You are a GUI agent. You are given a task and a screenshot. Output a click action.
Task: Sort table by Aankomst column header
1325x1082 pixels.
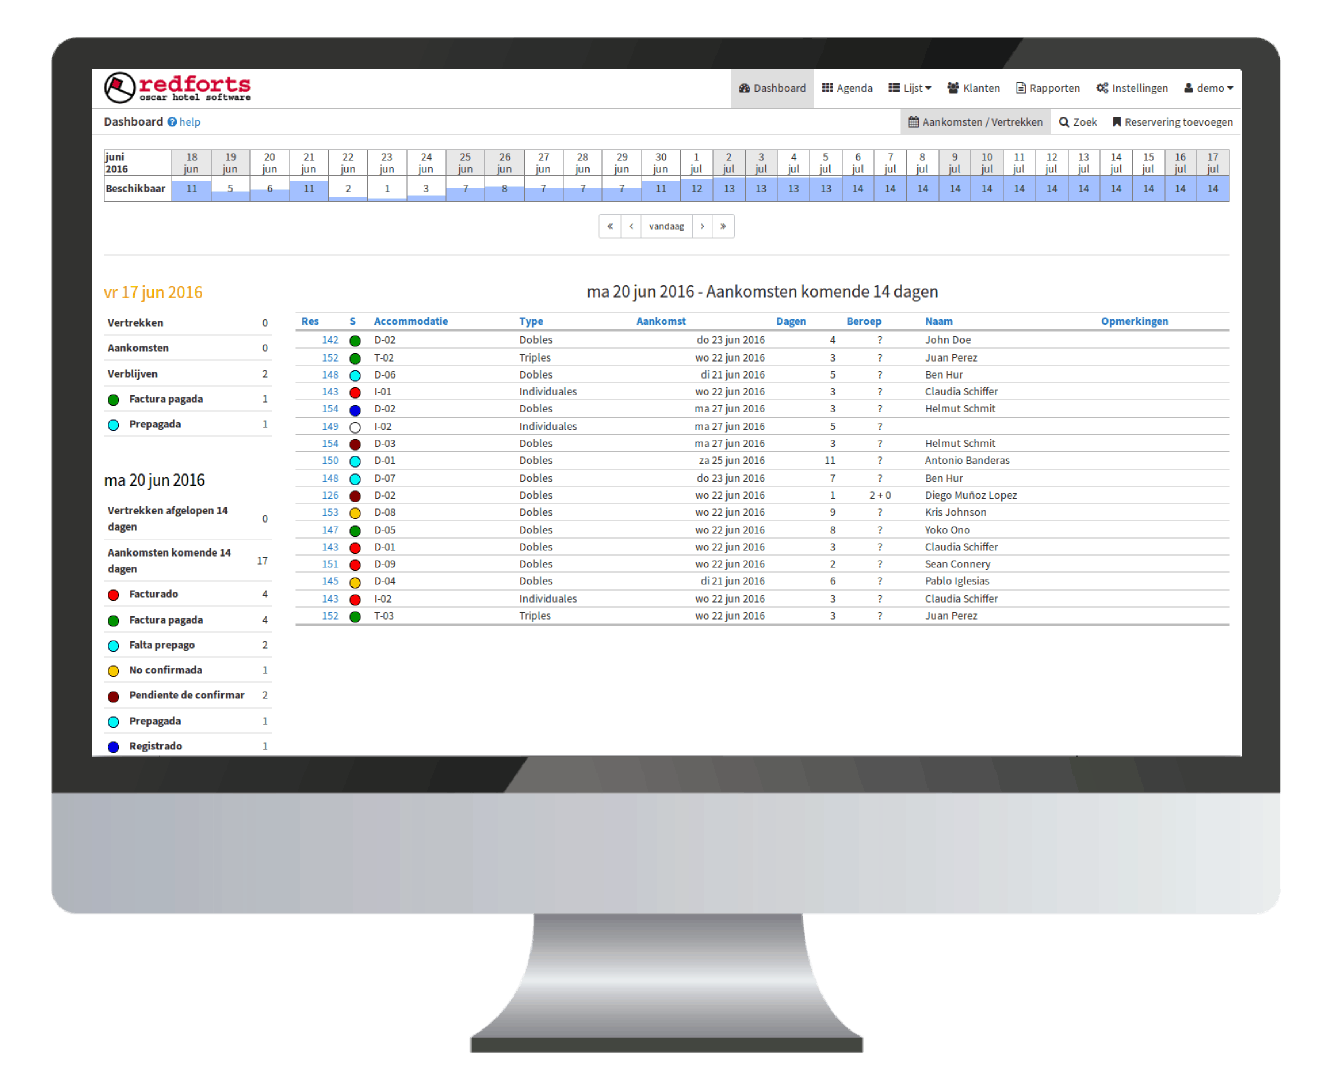(661, 322)
